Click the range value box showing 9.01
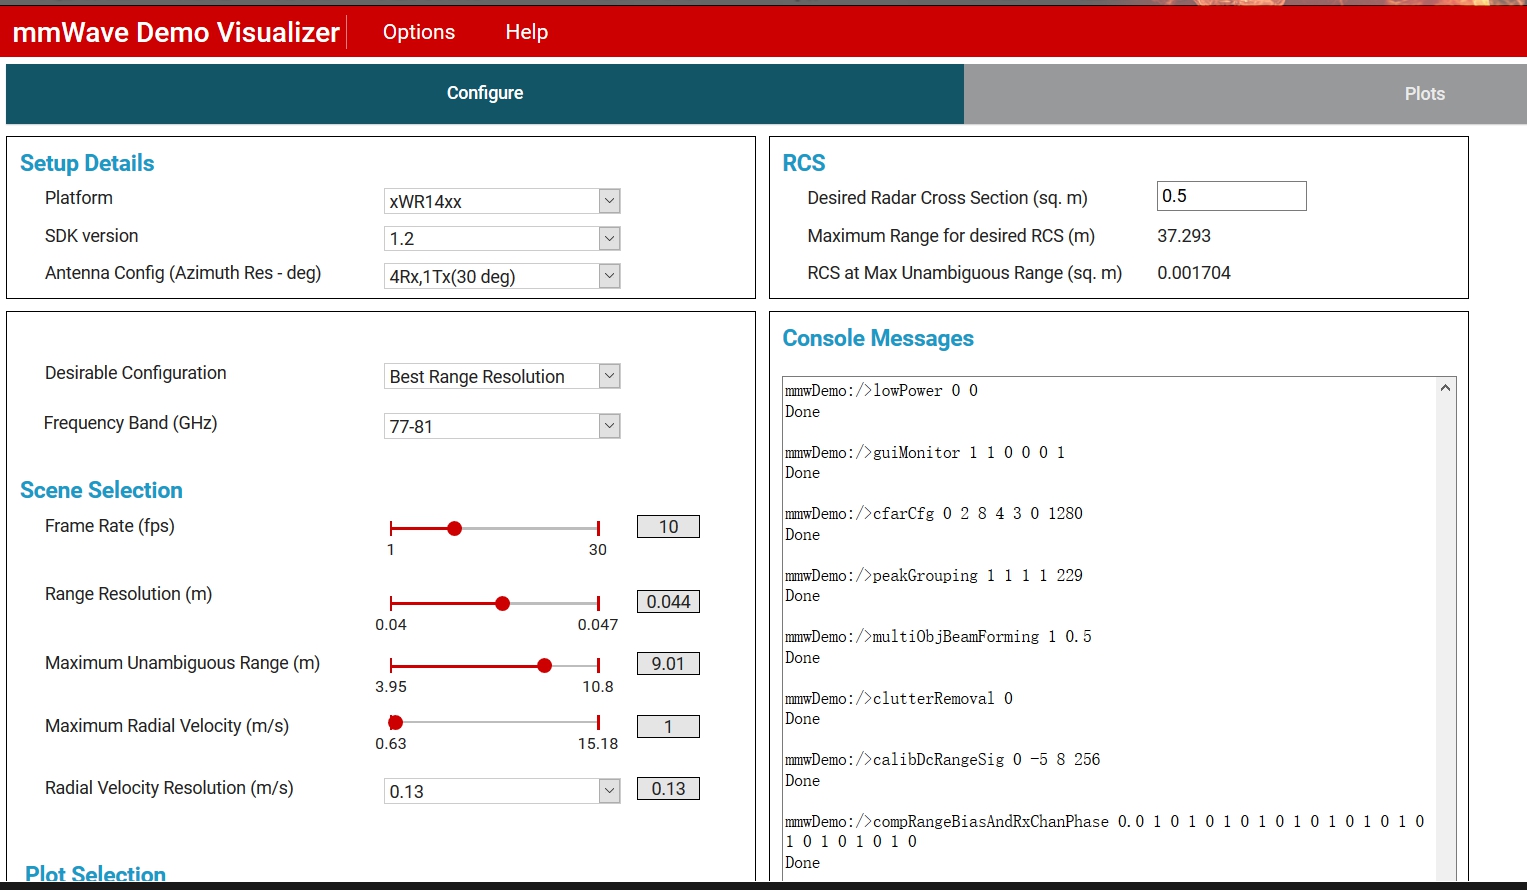Screen dimensions: 1527x890 (x=667, y=663)
